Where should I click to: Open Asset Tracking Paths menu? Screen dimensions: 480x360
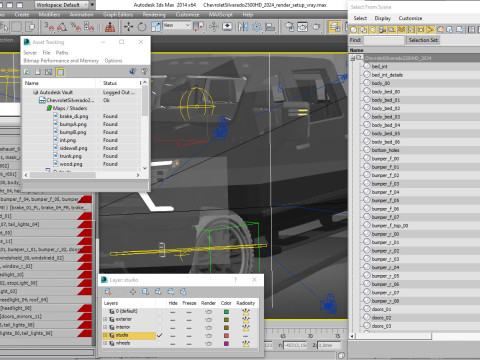click(62, 53)
